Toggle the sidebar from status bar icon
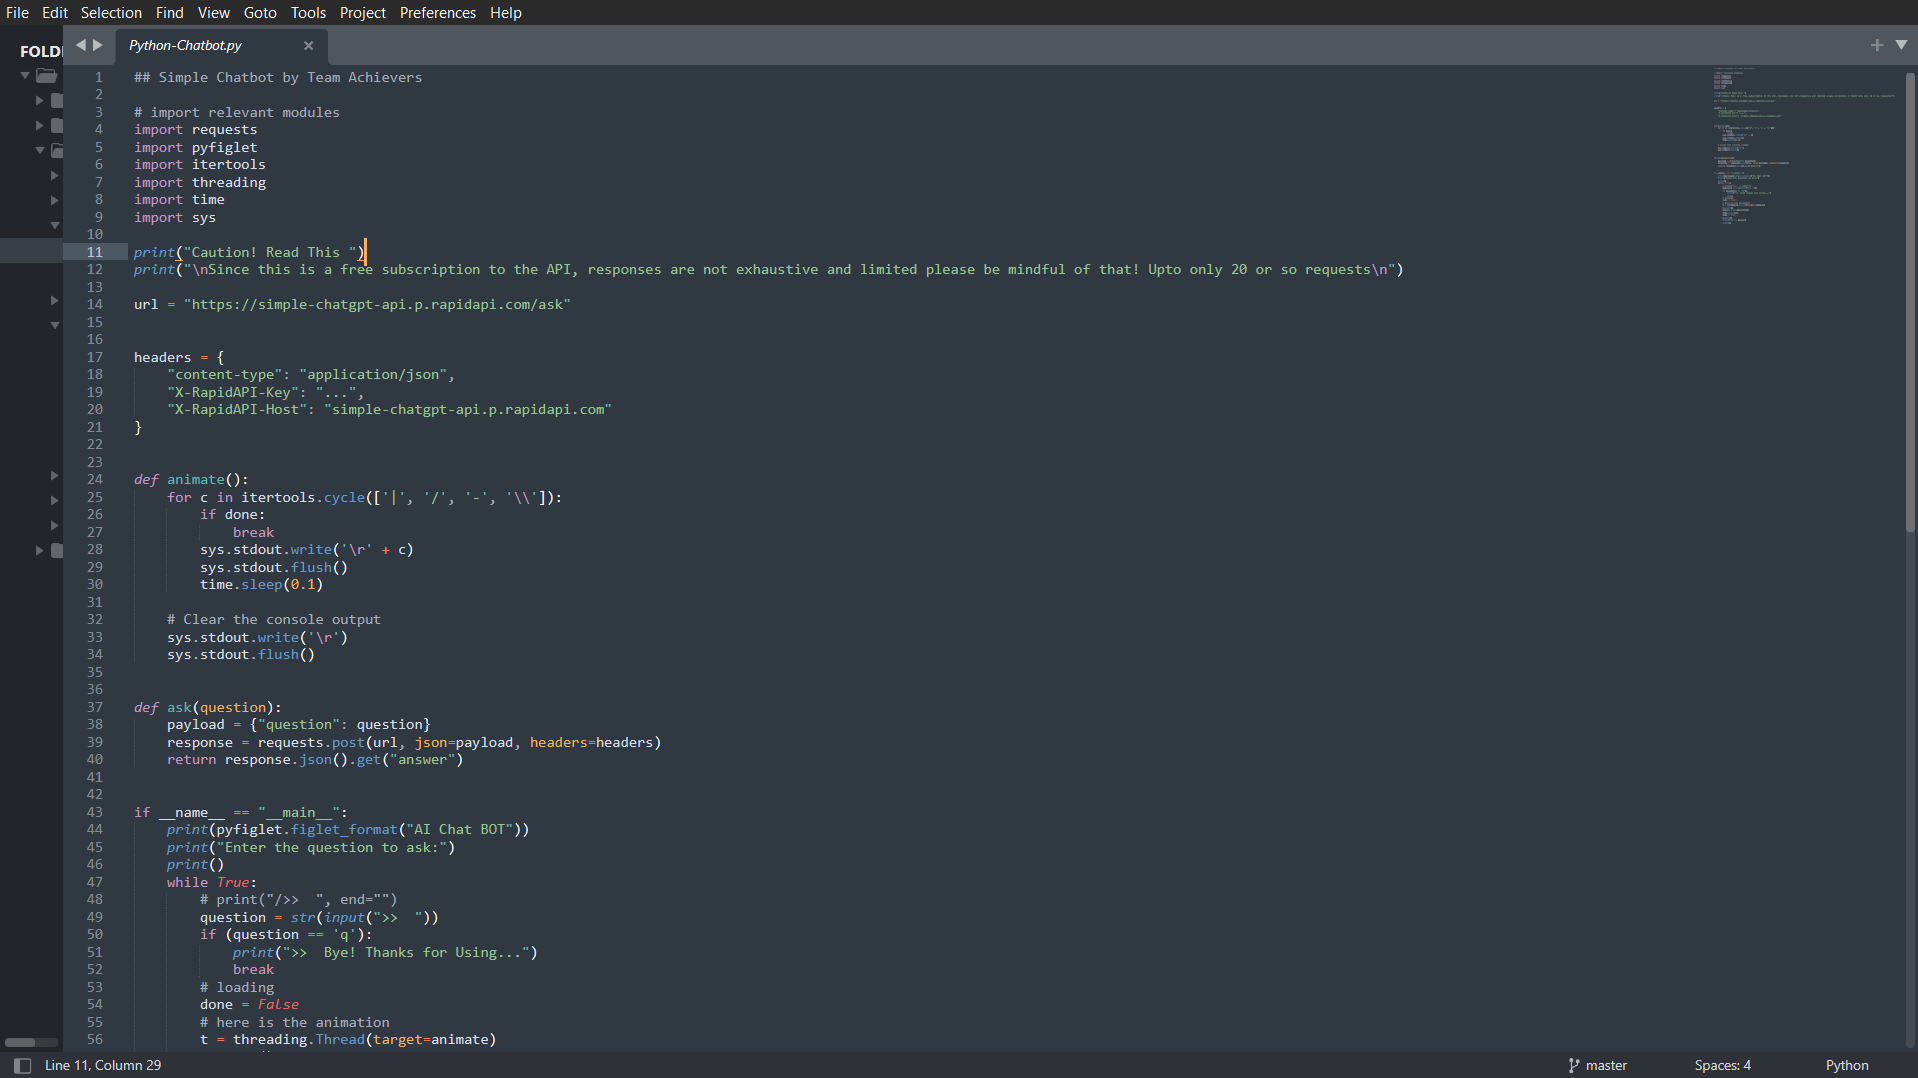1918x1078 pixels. tap(22, 1065)
